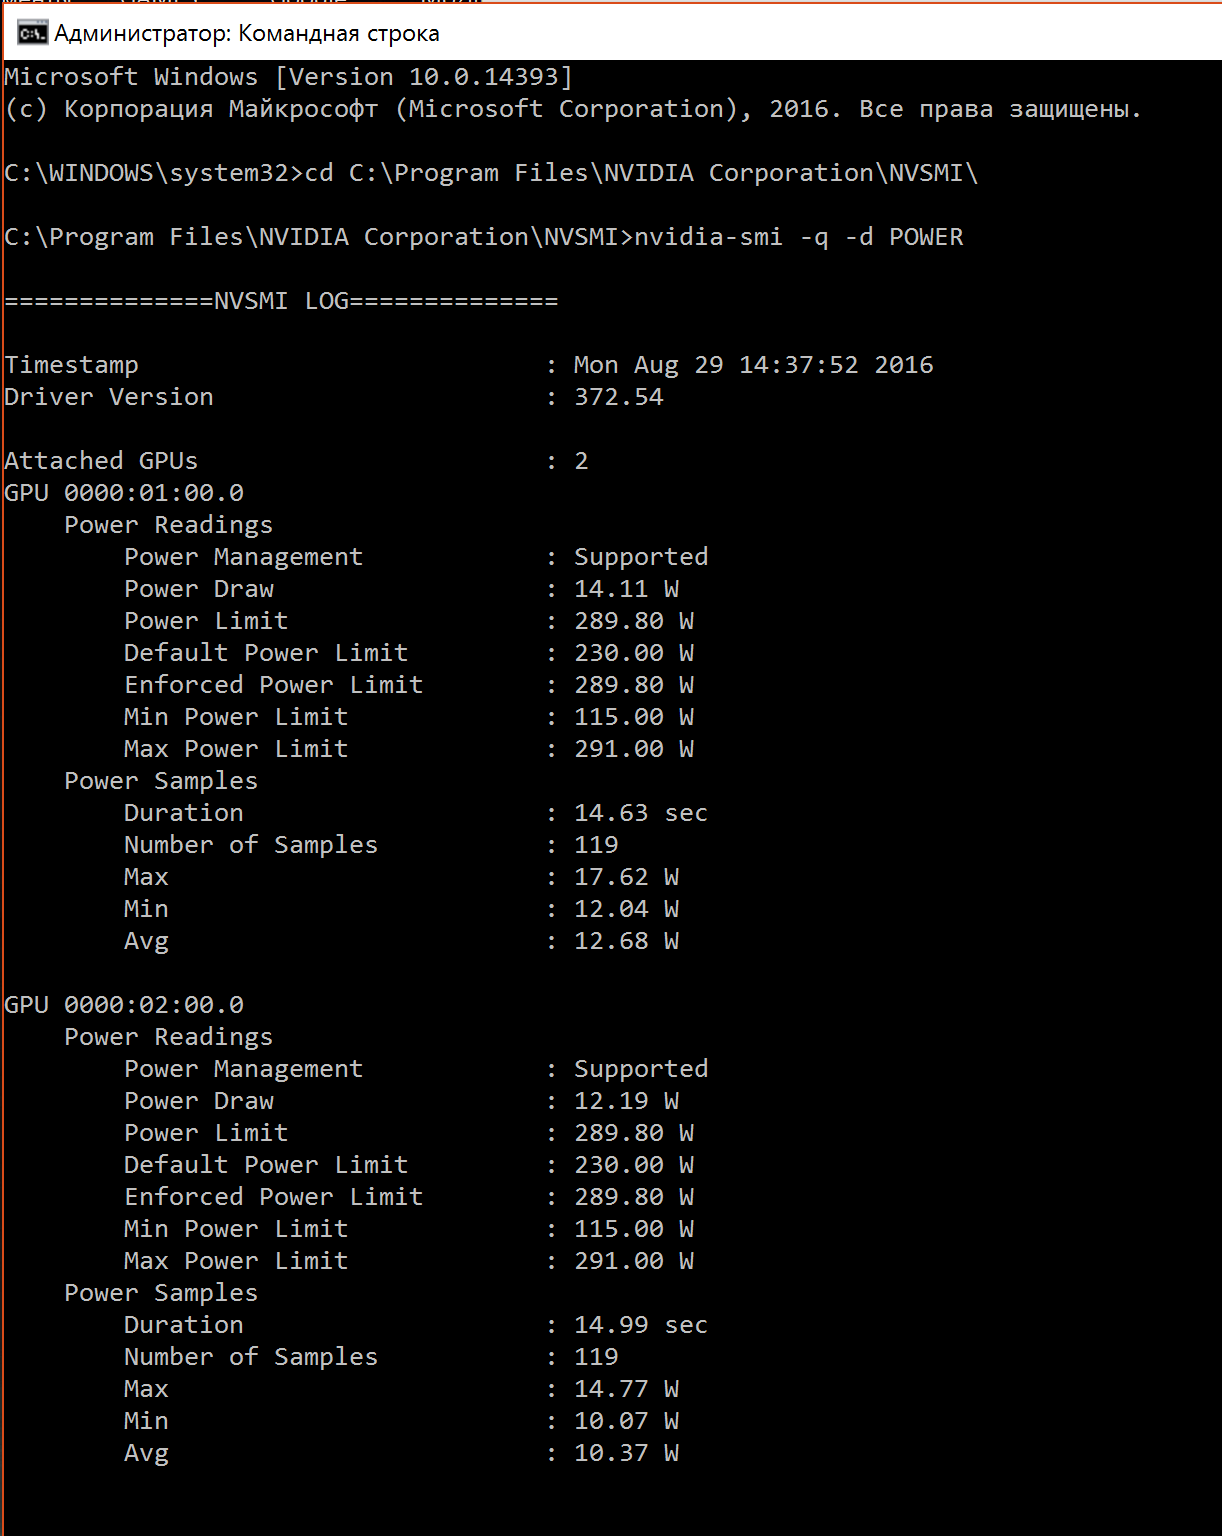Click the Avg sample value 12.68 W
1222x1536 pixels.
click(x=626, y=941)
